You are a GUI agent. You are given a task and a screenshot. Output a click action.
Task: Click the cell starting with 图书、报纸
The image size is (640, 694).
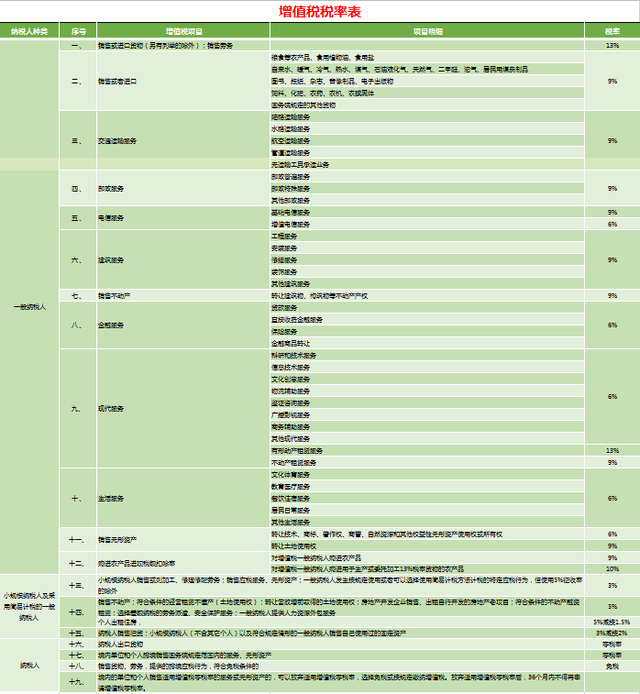pyautogui.click(x=428, y=81)
